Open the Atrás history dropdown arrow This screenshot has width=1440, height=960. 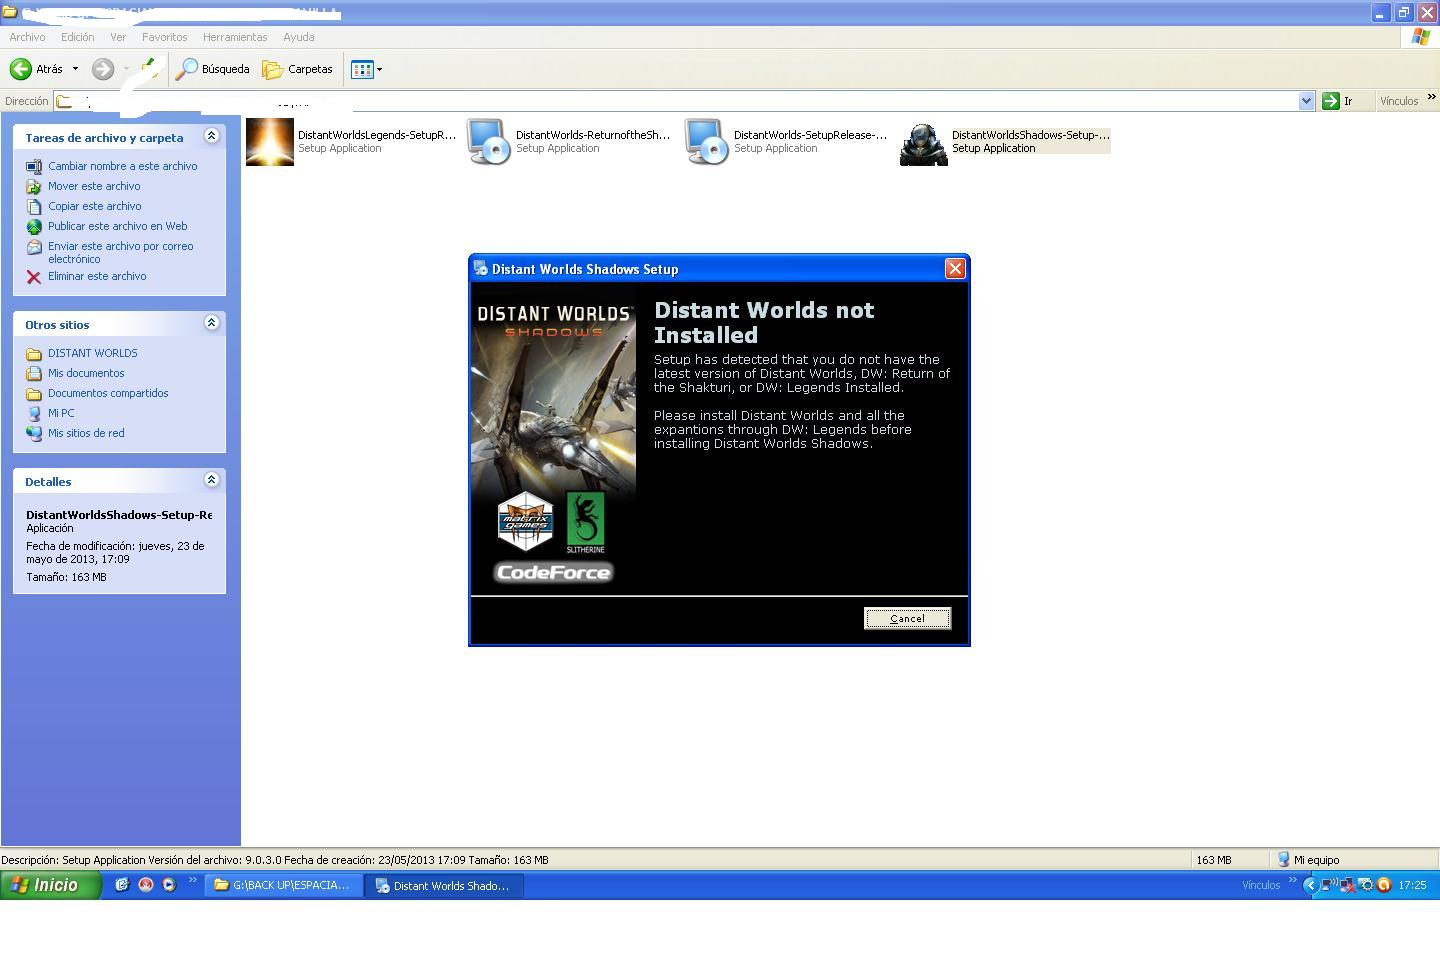(75, 69)
